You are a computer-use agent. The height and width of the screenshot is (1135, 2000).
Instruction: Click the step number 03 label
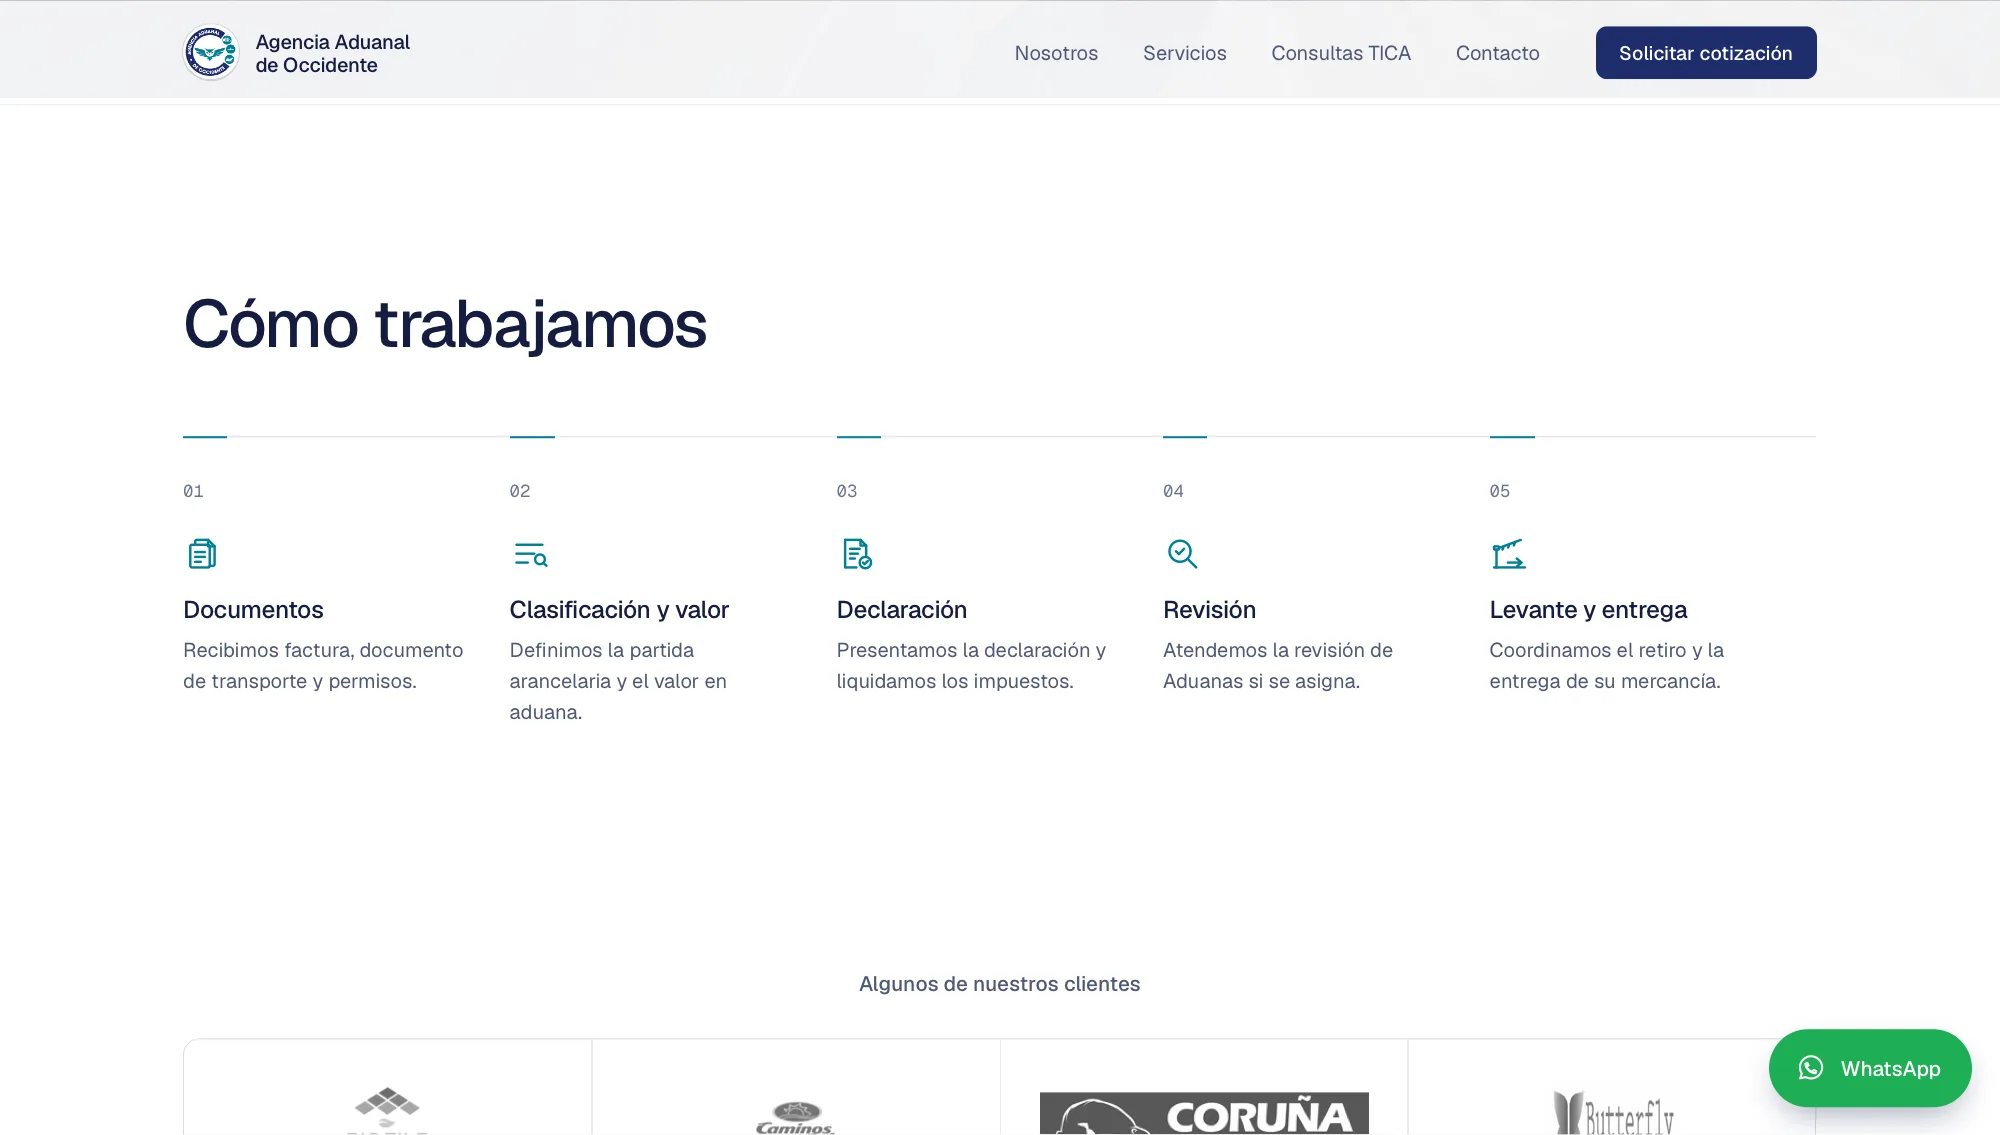[x=847, y=491]
